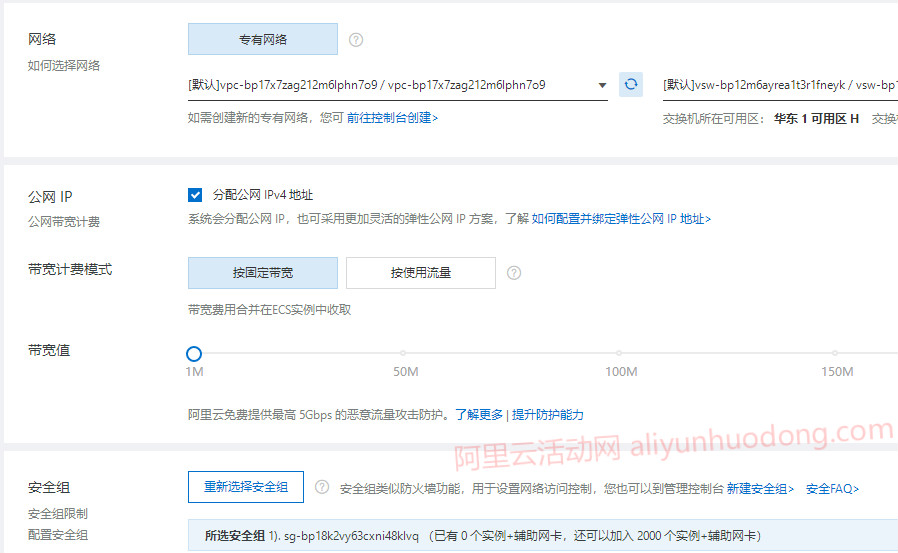Viewport: 898px width, 553px height.
Task: Open the 提升防护能力 link
Action: (548, 414)
